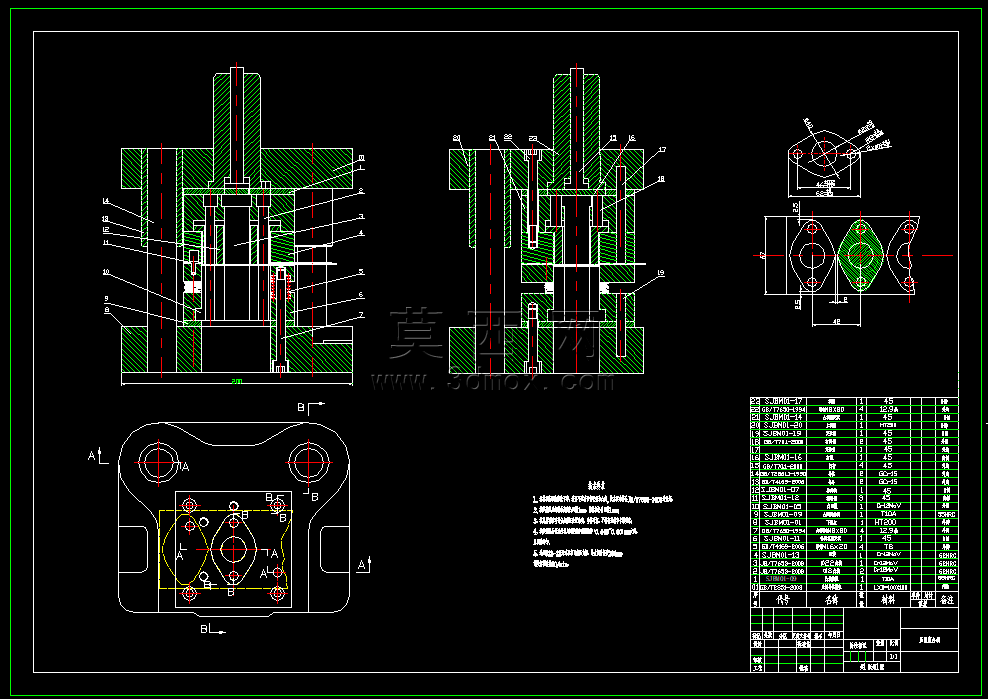This screenshot has width=988, height=699.
Task: Click the upper-left guide pillar circle in plan view
Action: [158, 463]
